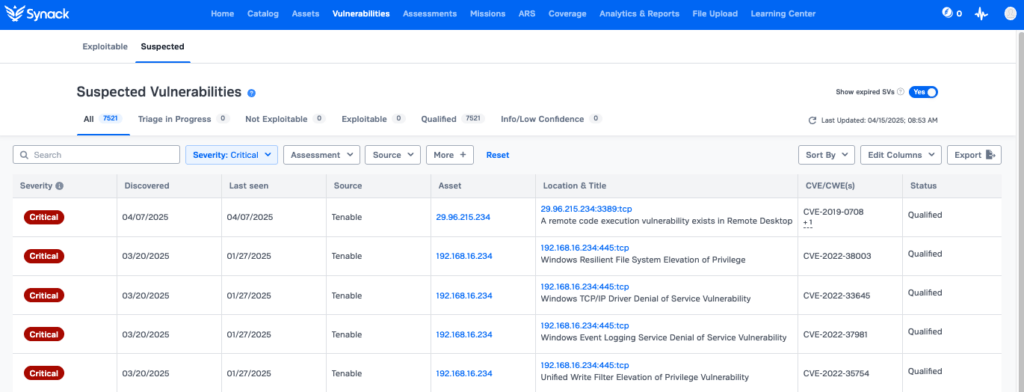The image size is (1024, 392).
Task: Open the Severity: Critical filter dropdown
Action: [x=232, y=155]
